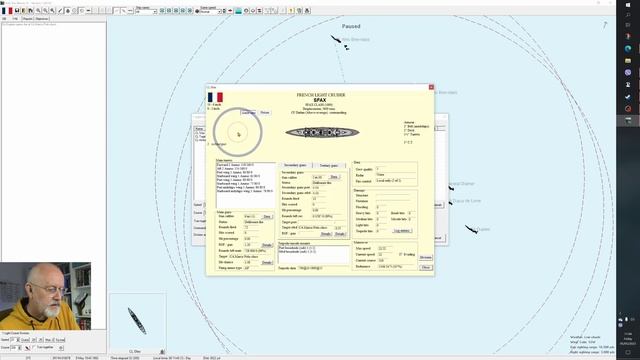Screen dimensions: 640x360
Task: Open the Reports tab in the left panel
Action: [27, 18]
